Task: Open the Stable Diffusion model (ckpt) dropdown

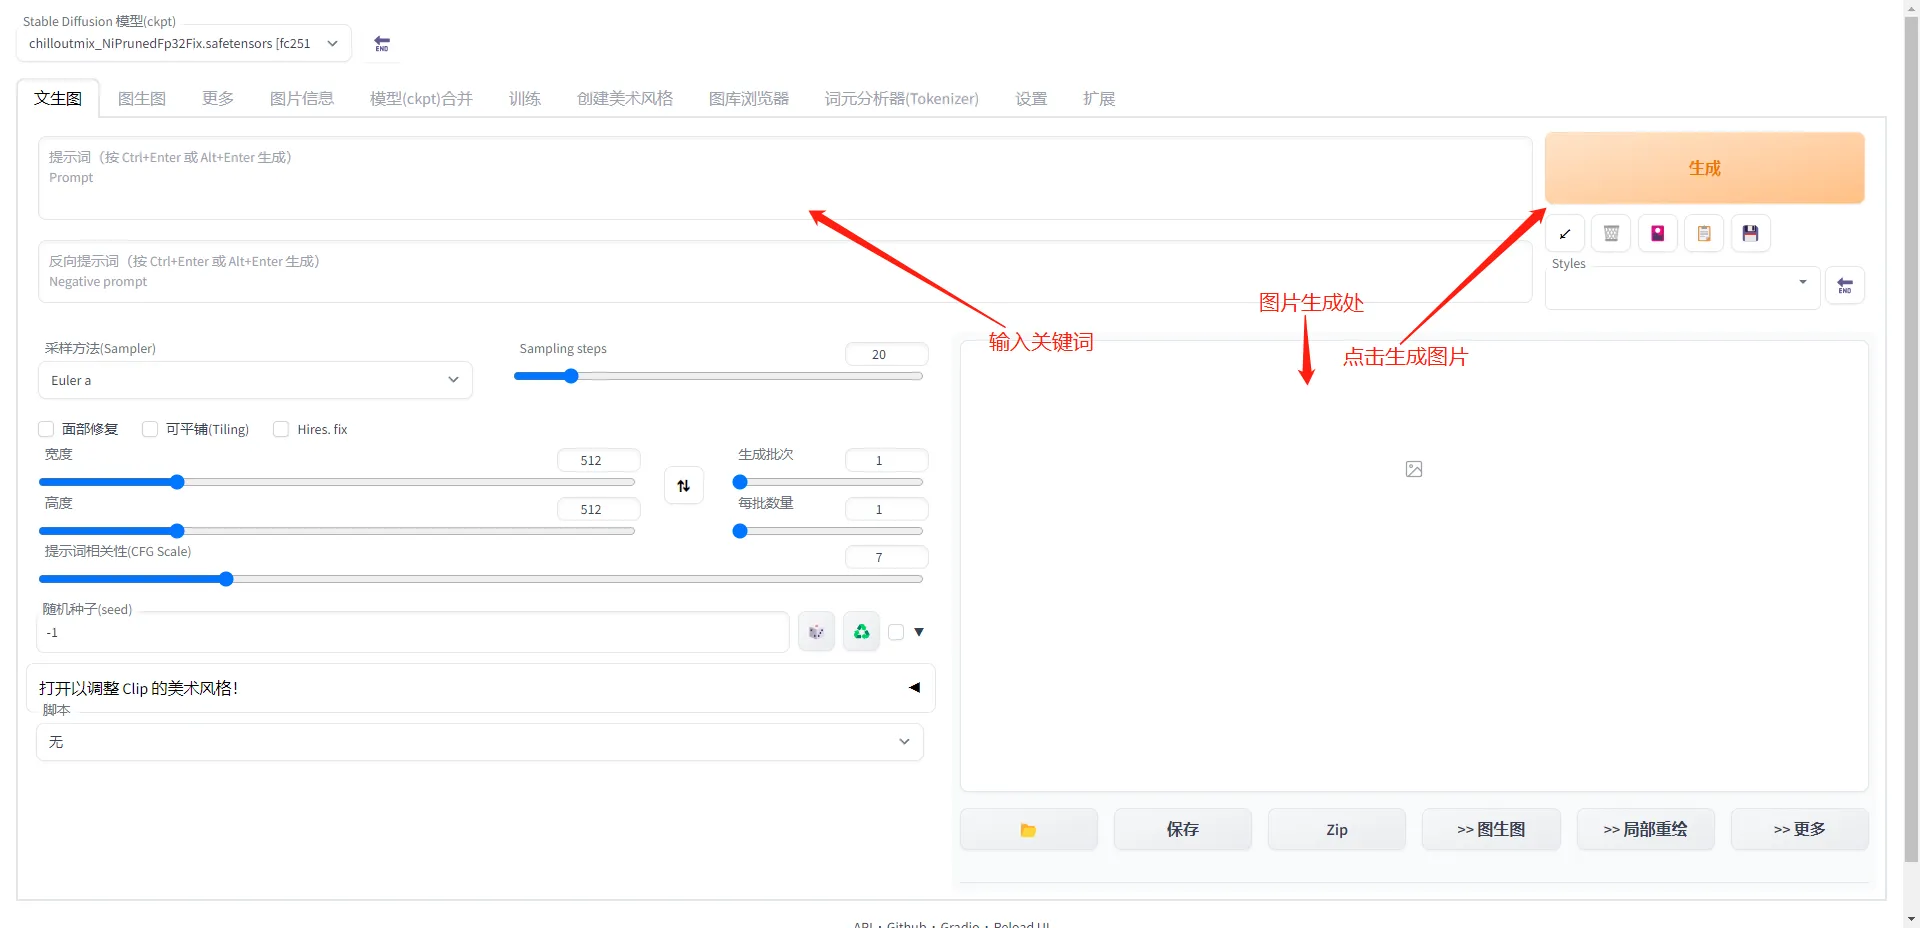Action: (x=184, y=44)
